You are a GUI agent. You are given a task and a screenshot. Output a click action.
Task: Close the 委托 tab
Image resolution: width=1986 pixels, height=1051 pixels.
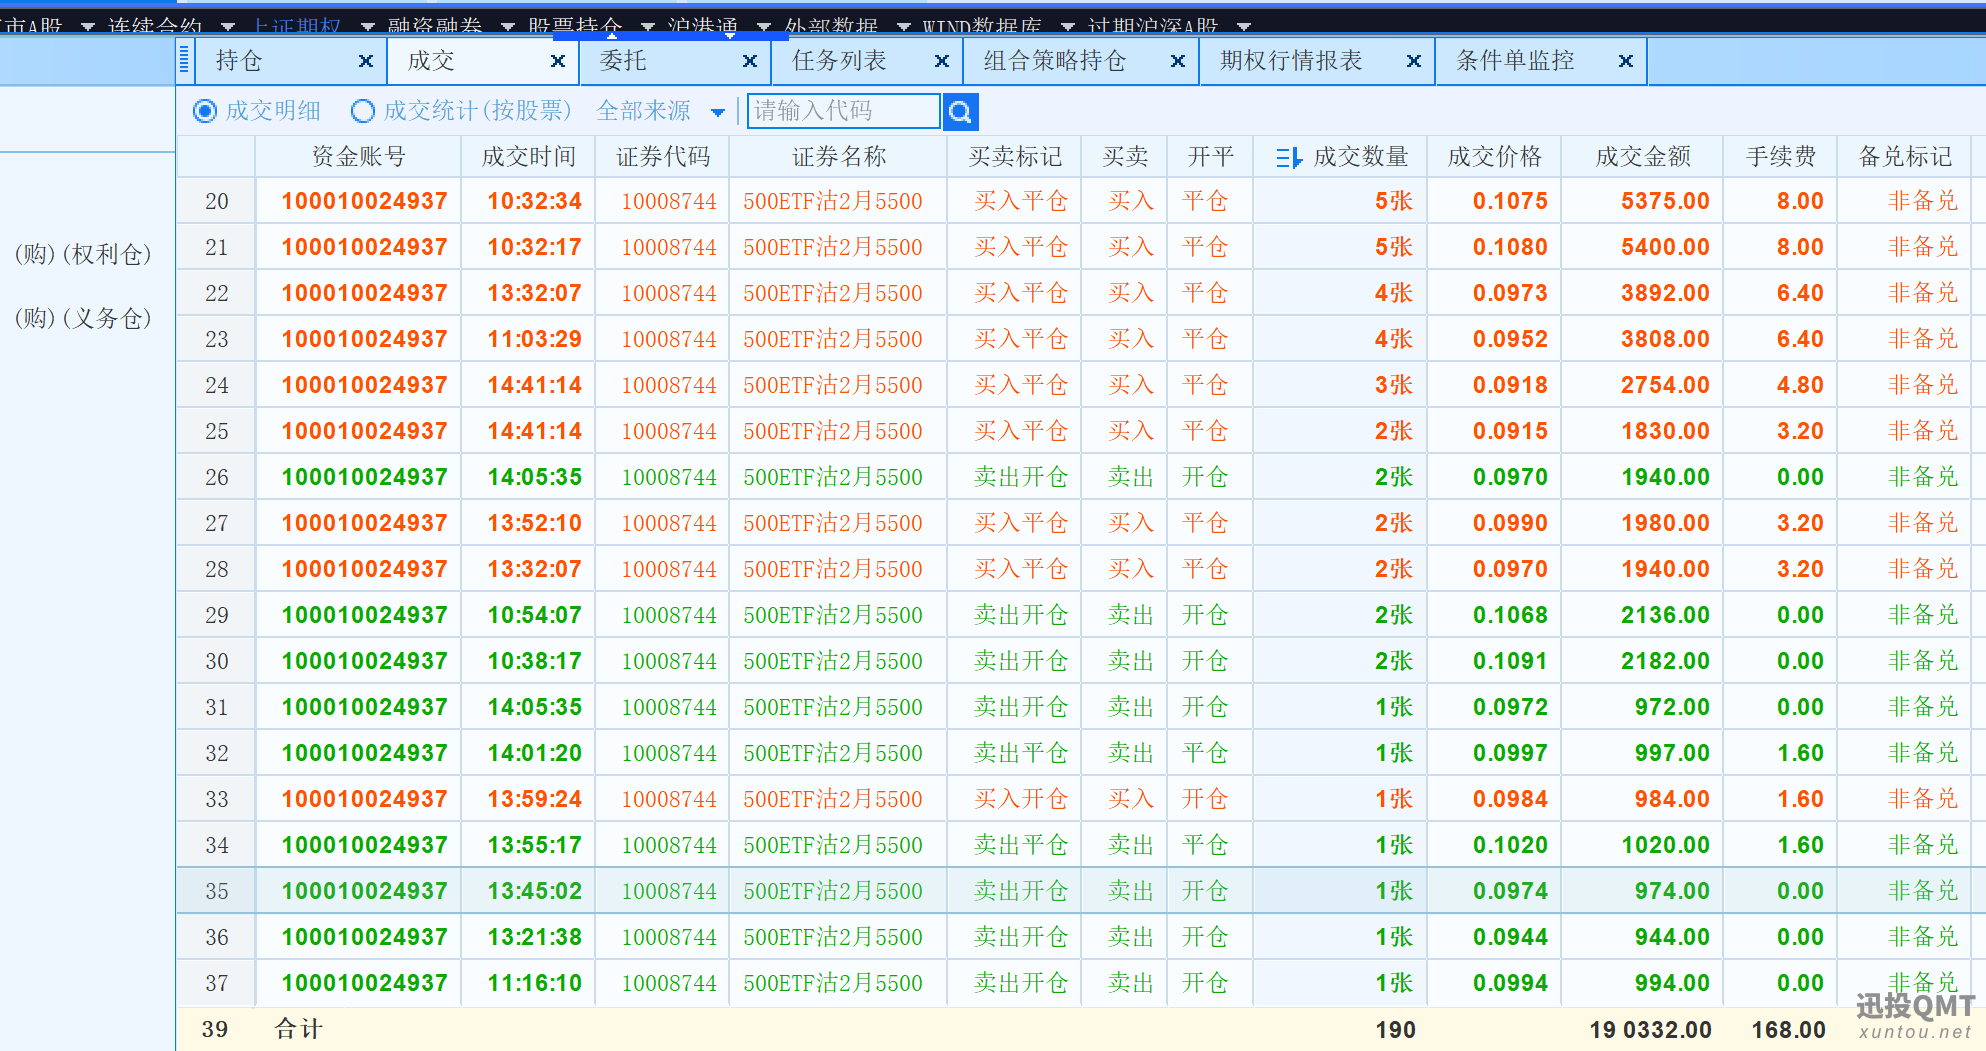click(x=750, y=61)
